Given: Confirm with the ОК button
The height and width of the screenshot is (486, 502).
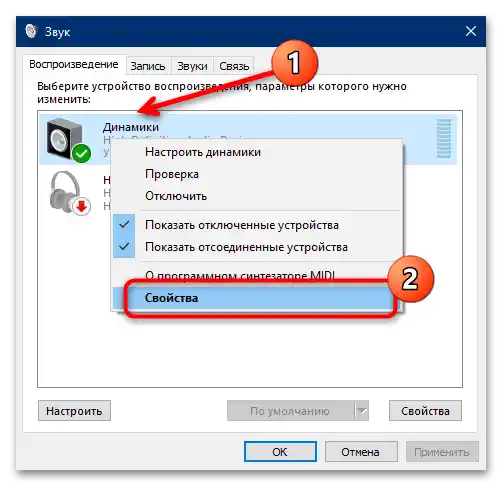Looking at the screenshot, I should (x=280, y=452).
